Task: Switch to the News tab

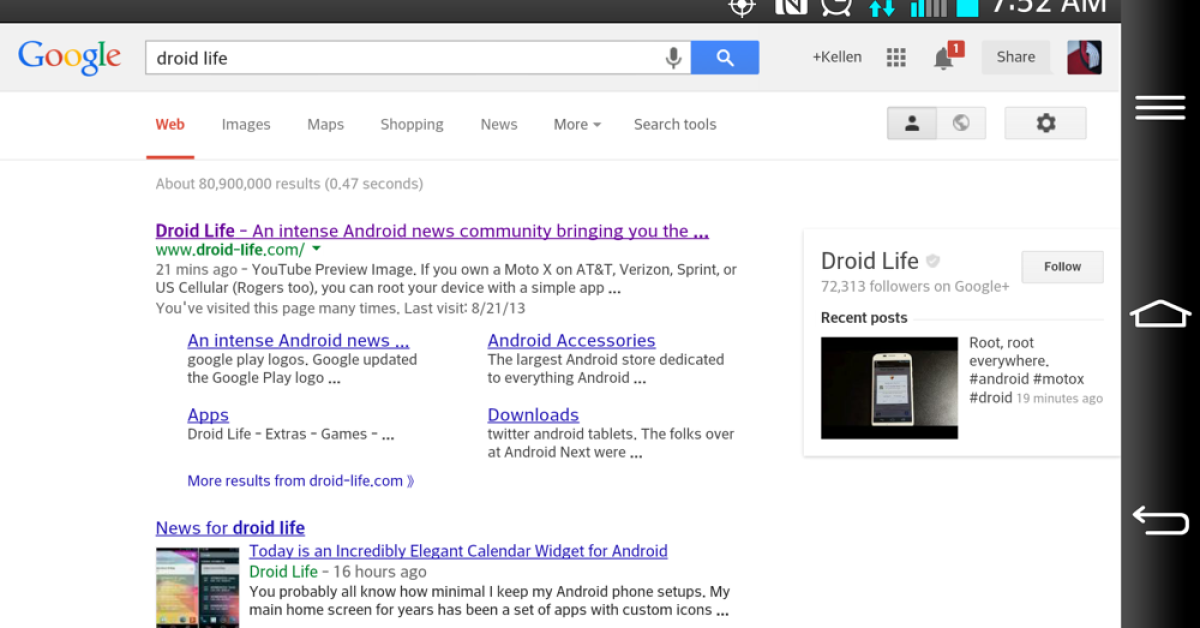Action: point(498,125)
